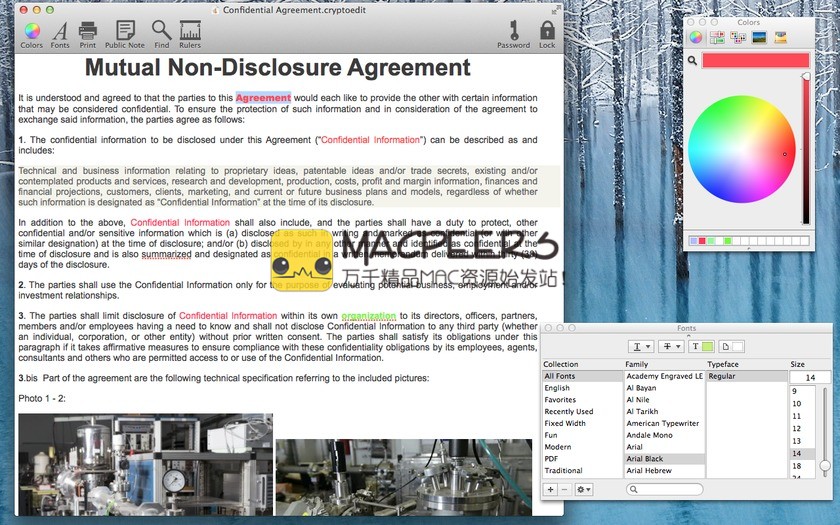Image resolution: width=840 pixels, height=525 pixels.
Task: Click the right lab equipment photo
Action: coord(404,477)
